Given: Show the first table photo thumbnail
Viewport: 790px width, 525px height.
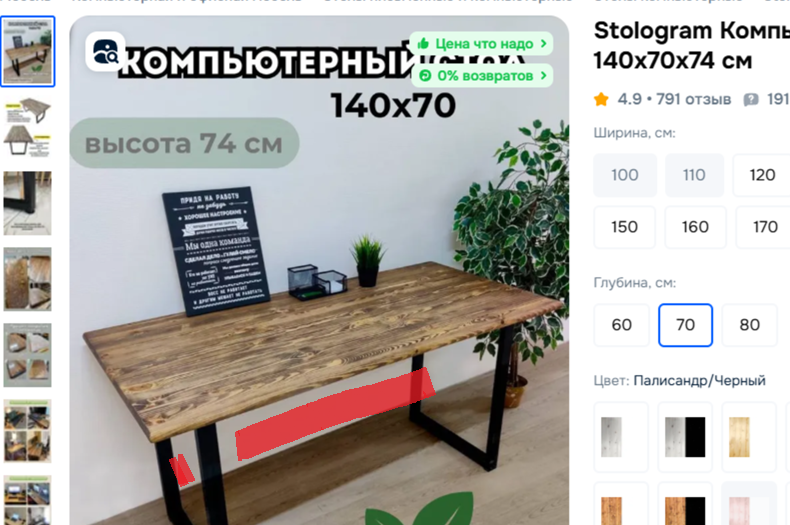Looking at the screenshot, I should pos(28,51).
